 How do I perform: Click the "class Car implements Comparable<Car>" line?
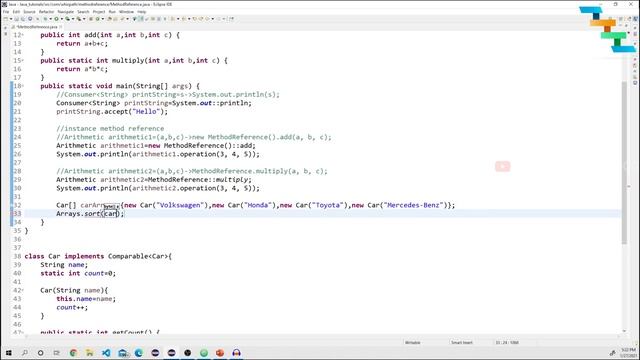pyautogui.click(x=98, y=256)
